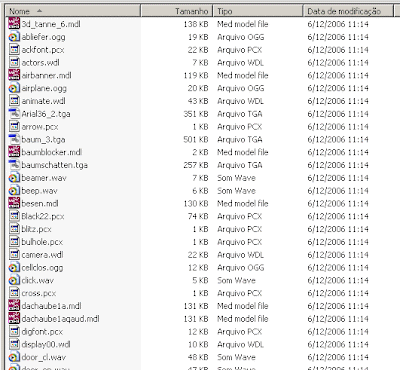Viewport: 400px width, 370px height.
Task: Click the digfont.pcx file icon
Action: coord(14,331)
